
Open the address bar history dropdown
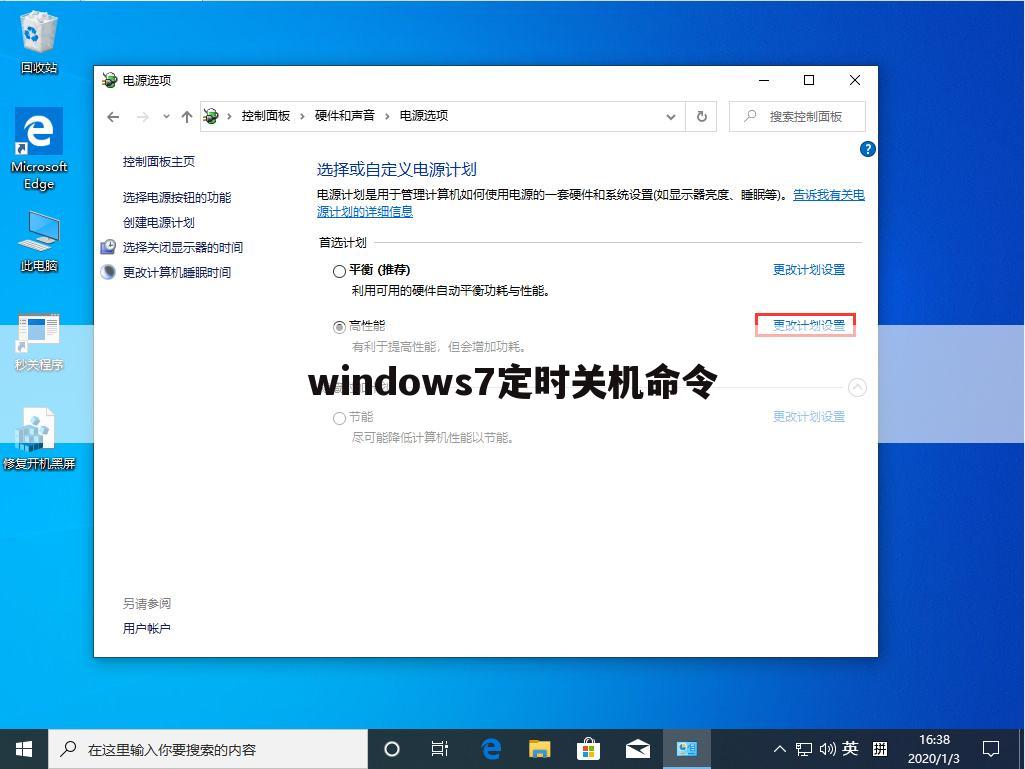tap(671, 116)
